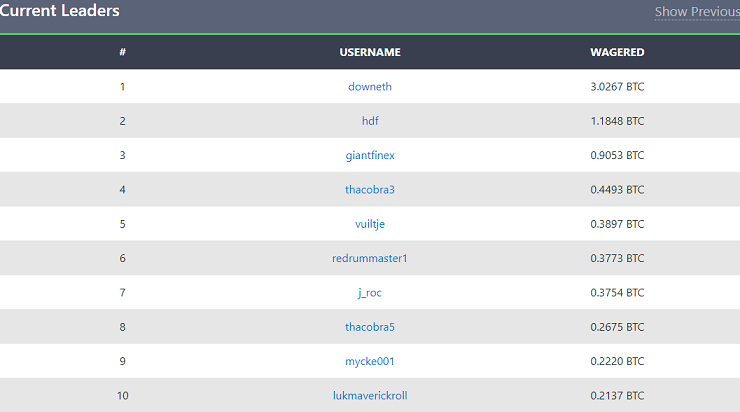Click the USERNAME column header

click(x=370, y=52)
